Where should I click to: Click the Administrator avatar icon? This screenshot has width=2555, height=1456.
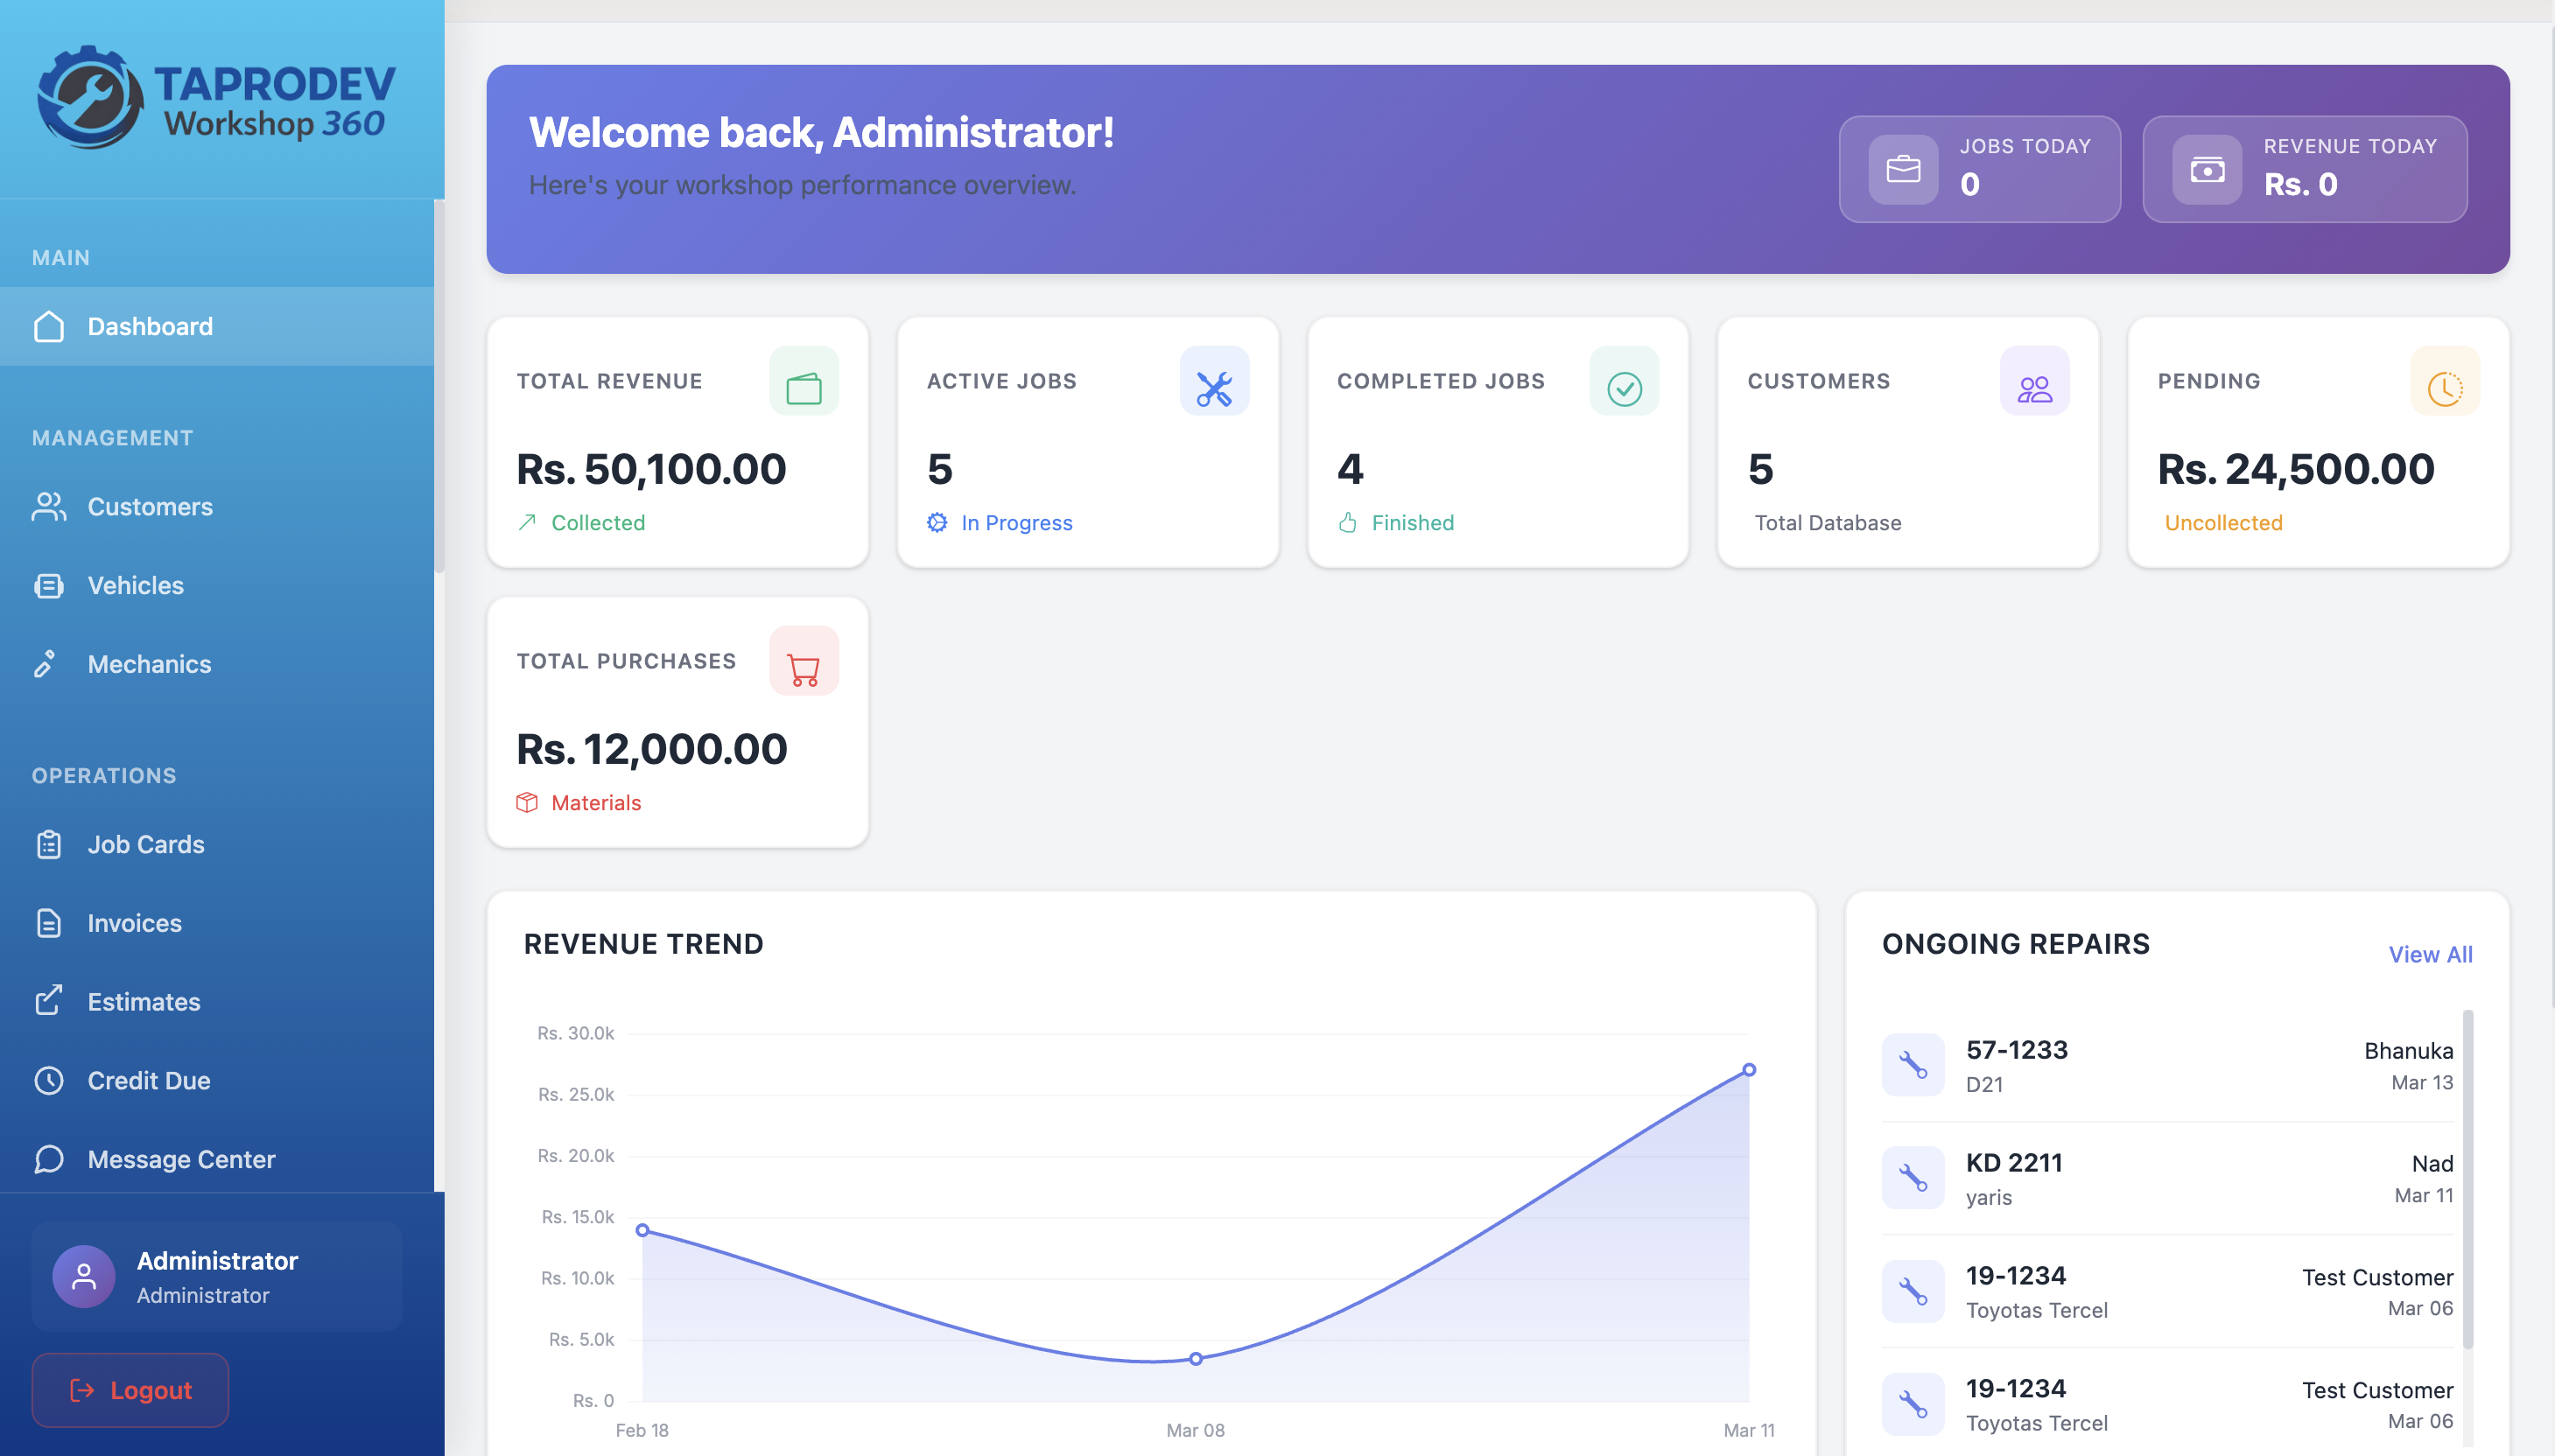tap(84, 1276)
